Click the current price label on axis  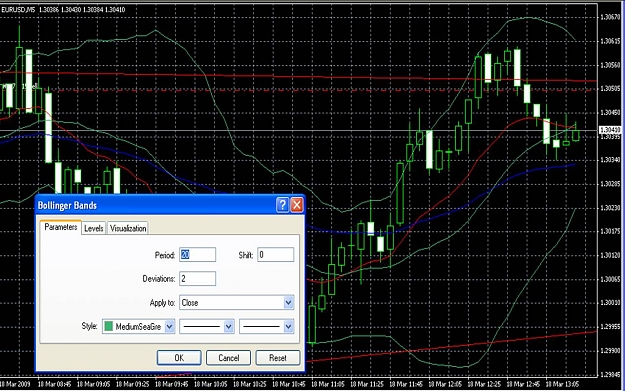click(x=610, y=130)
